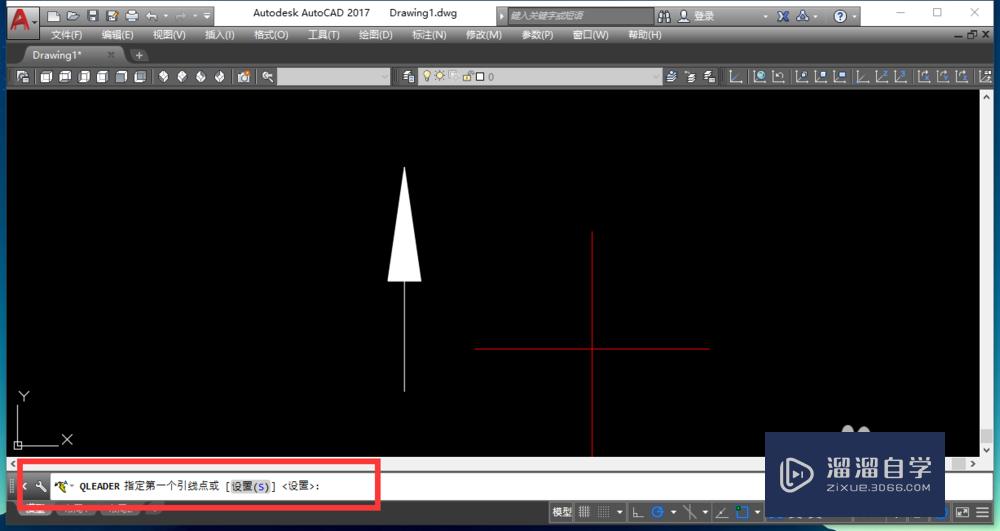Click the Face UCS icon

pyautogui.click(x=802, y=76)
